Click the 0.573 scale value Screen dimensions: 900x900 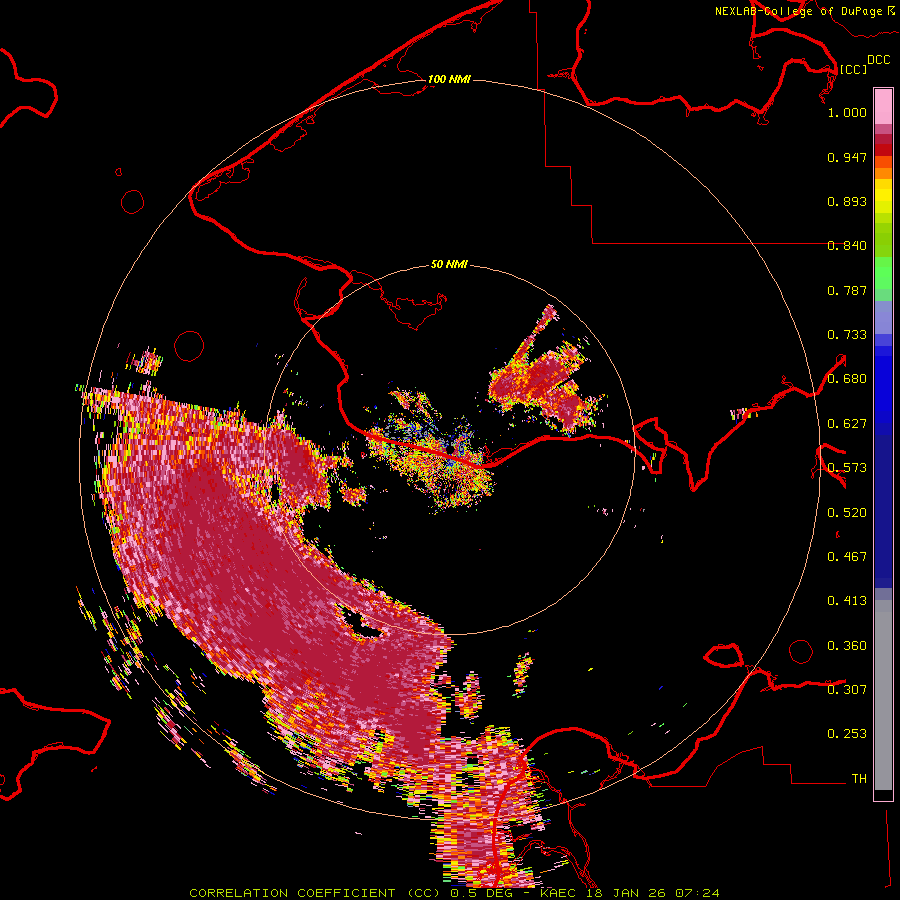click(847, 468)
